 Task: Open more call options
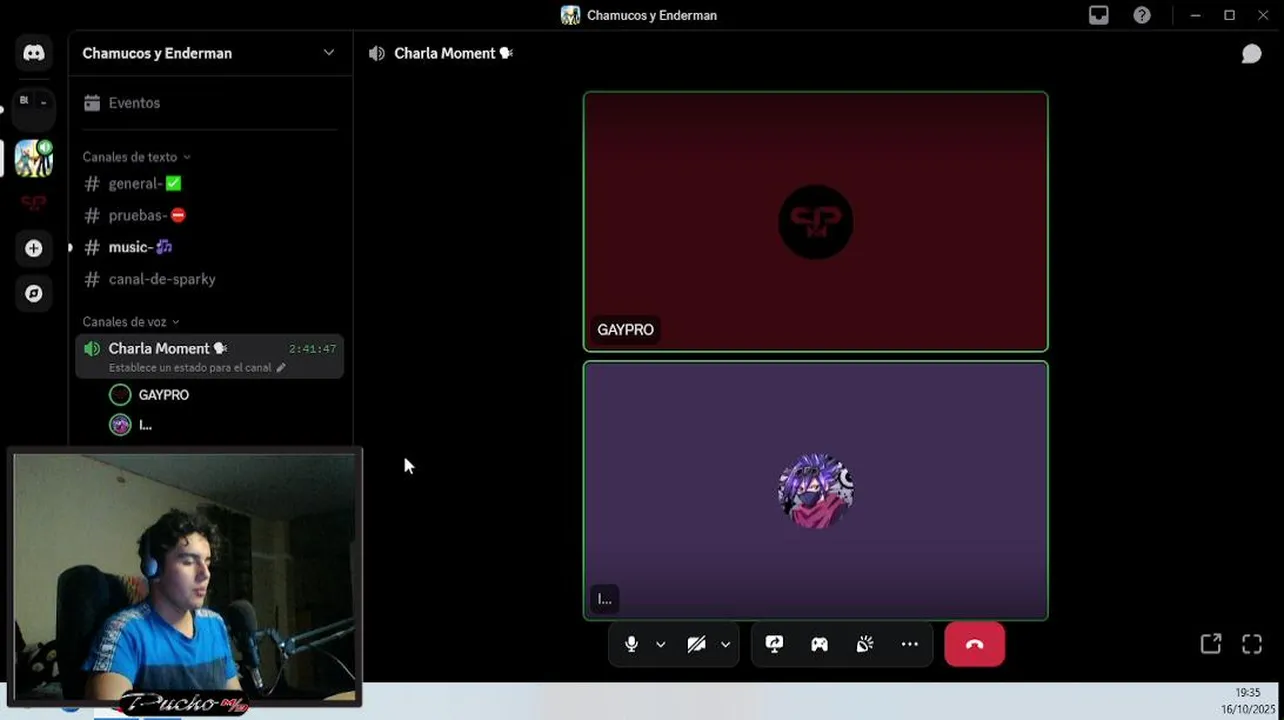[910, 644]
